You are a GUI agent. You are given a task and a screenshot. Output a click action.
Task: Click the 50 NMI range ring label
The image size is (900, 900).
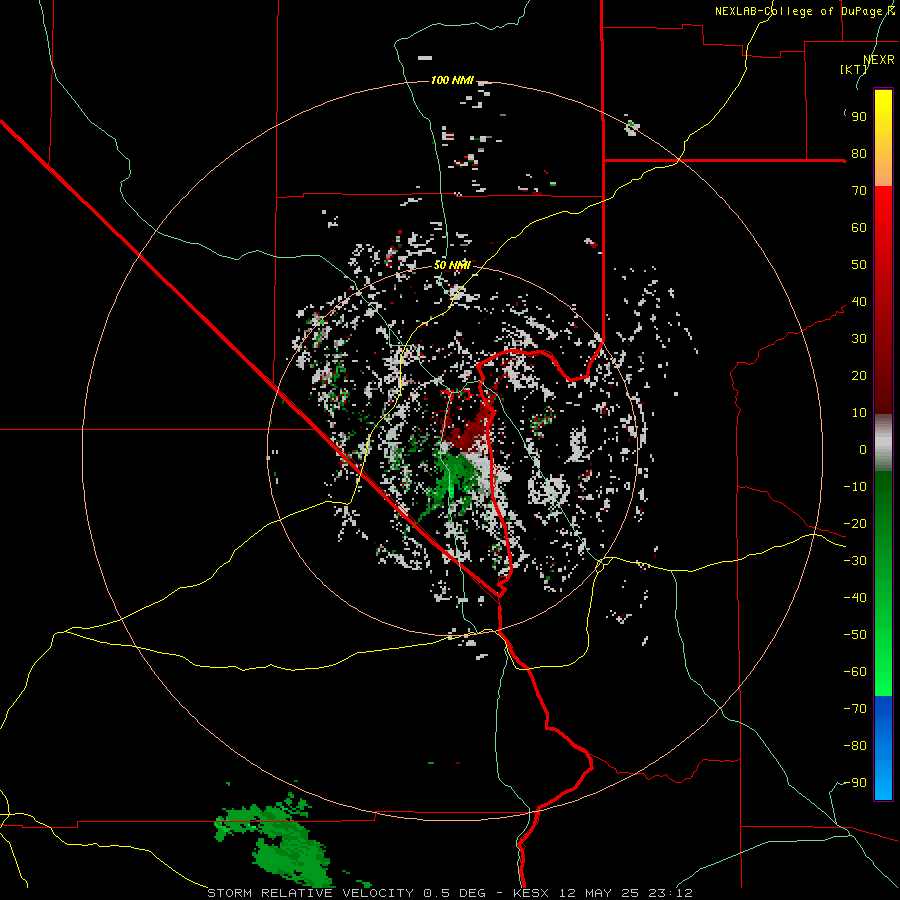[452, 265]
